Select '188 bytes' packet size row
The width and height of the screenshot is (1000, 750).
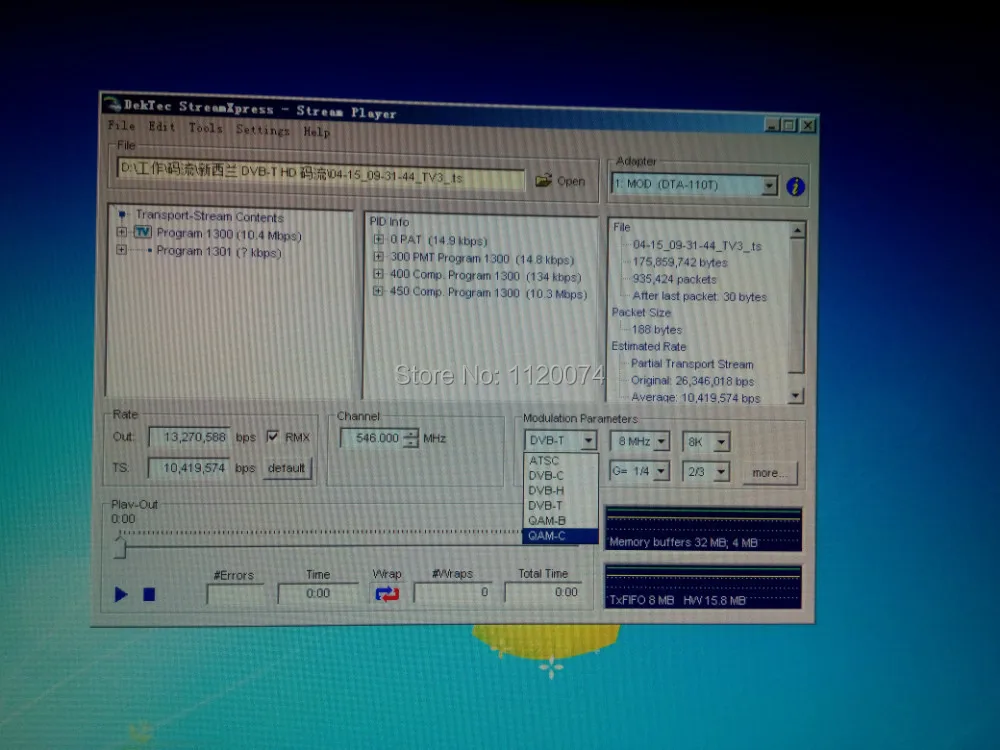[x=656, y=330]
